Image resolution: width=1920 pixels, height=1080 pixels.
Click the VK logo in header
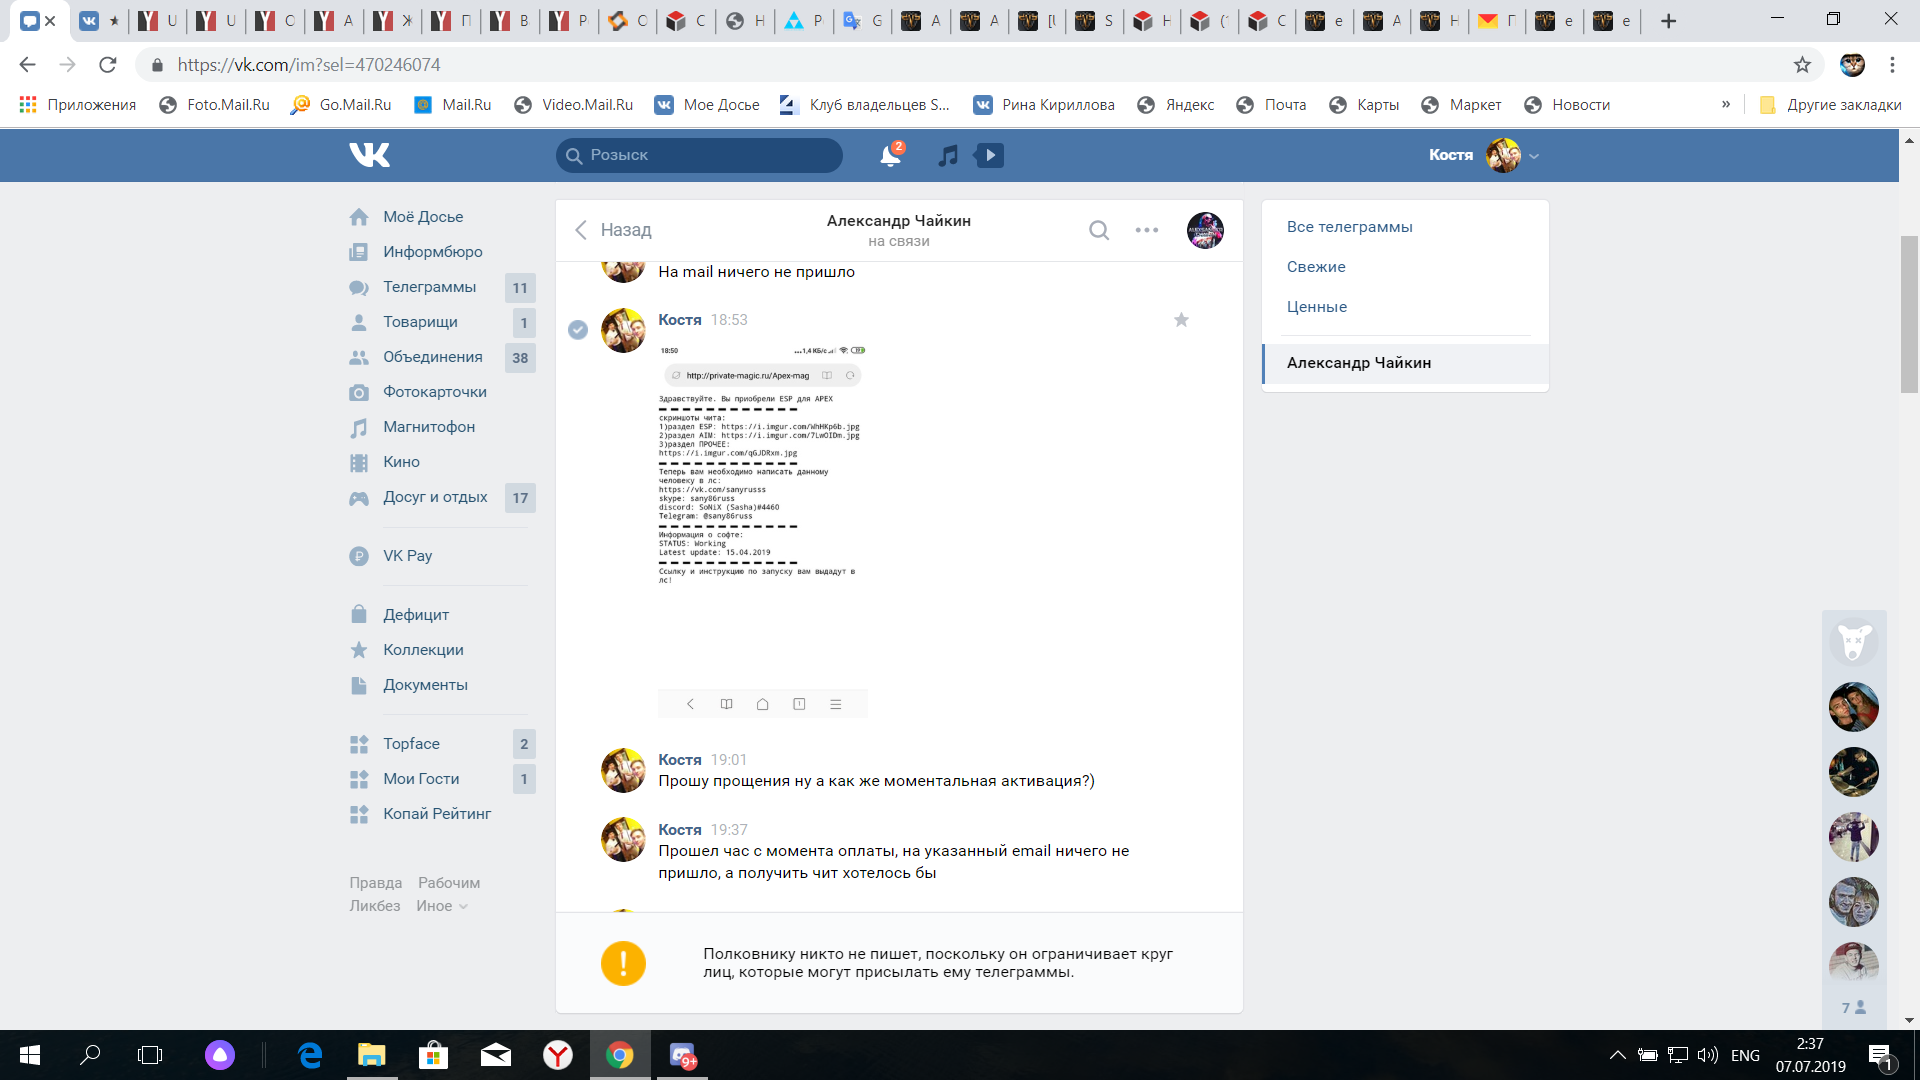(369, 155)
